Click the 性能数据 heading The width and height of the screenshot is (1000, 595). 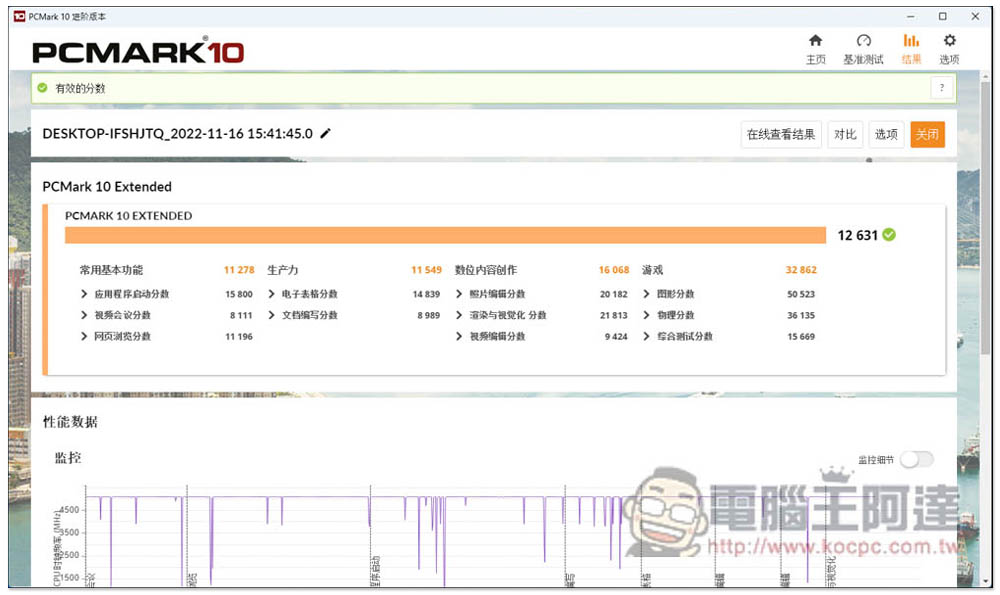[70, 422]
